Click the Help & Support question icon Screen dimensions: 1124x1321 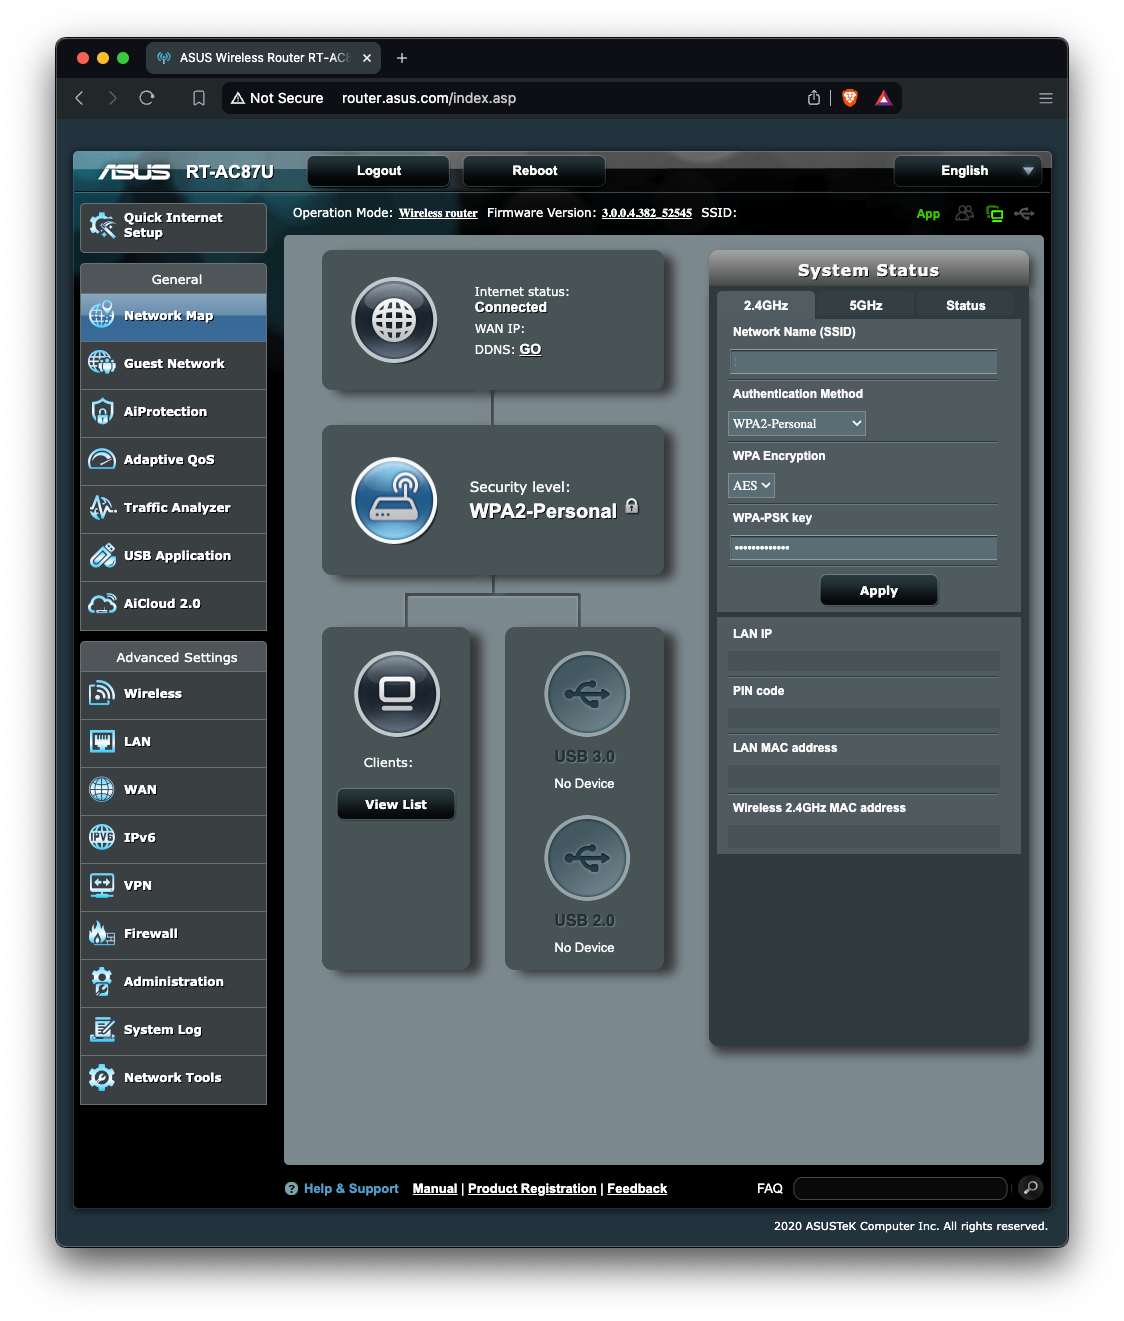291,1189
